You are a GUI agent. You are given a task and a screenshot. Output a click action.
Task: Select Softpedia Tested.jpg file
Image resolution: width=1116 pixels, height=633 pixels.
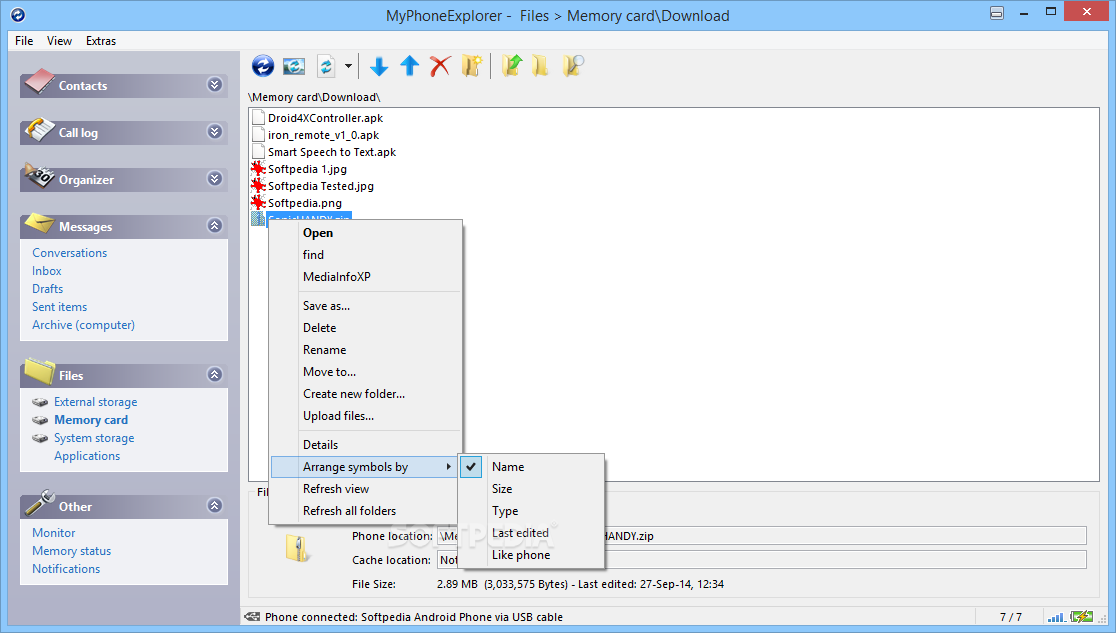pos(321,186)
